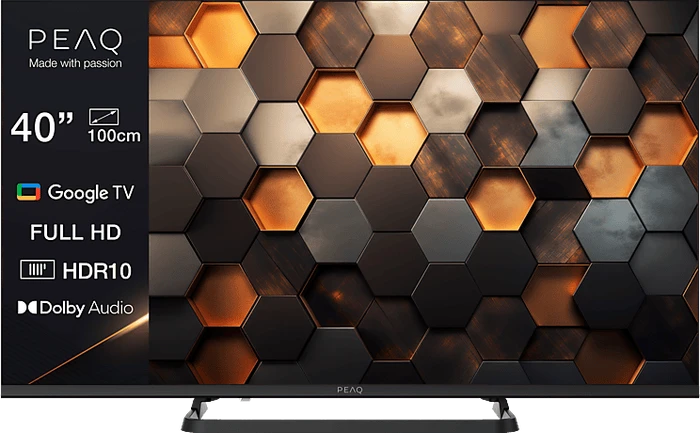Click the HDR10 bars icon

point(38,270)
